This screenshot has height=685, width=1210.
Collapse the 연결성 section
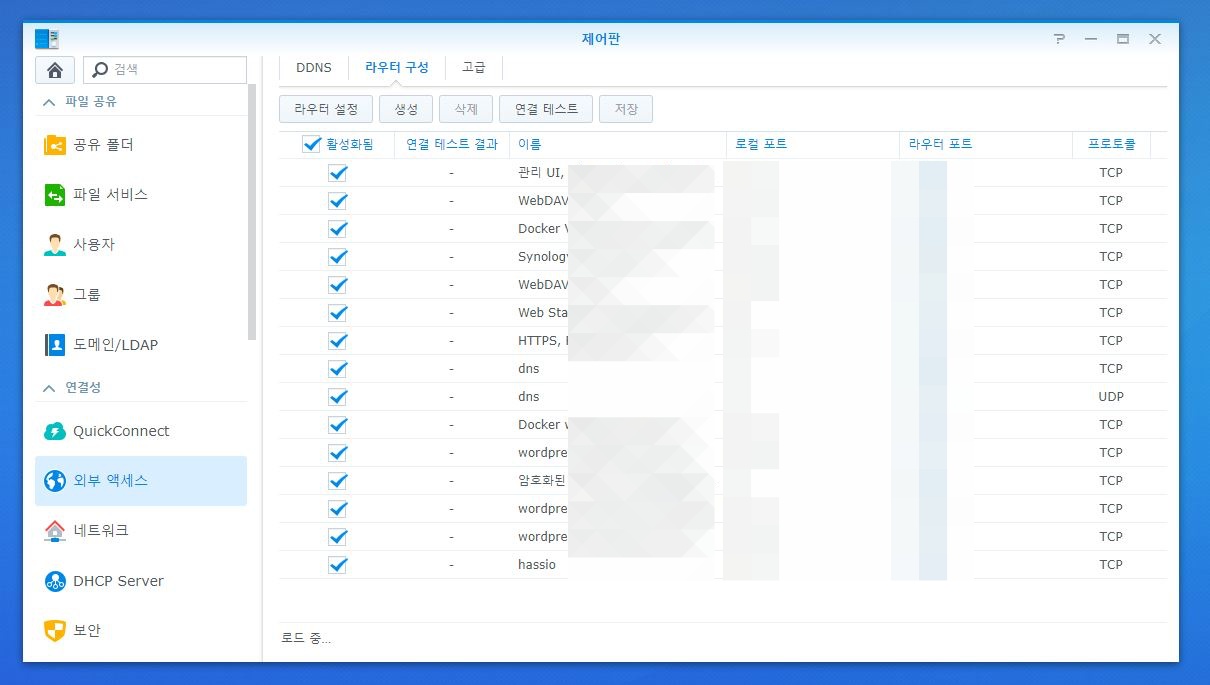48,387
